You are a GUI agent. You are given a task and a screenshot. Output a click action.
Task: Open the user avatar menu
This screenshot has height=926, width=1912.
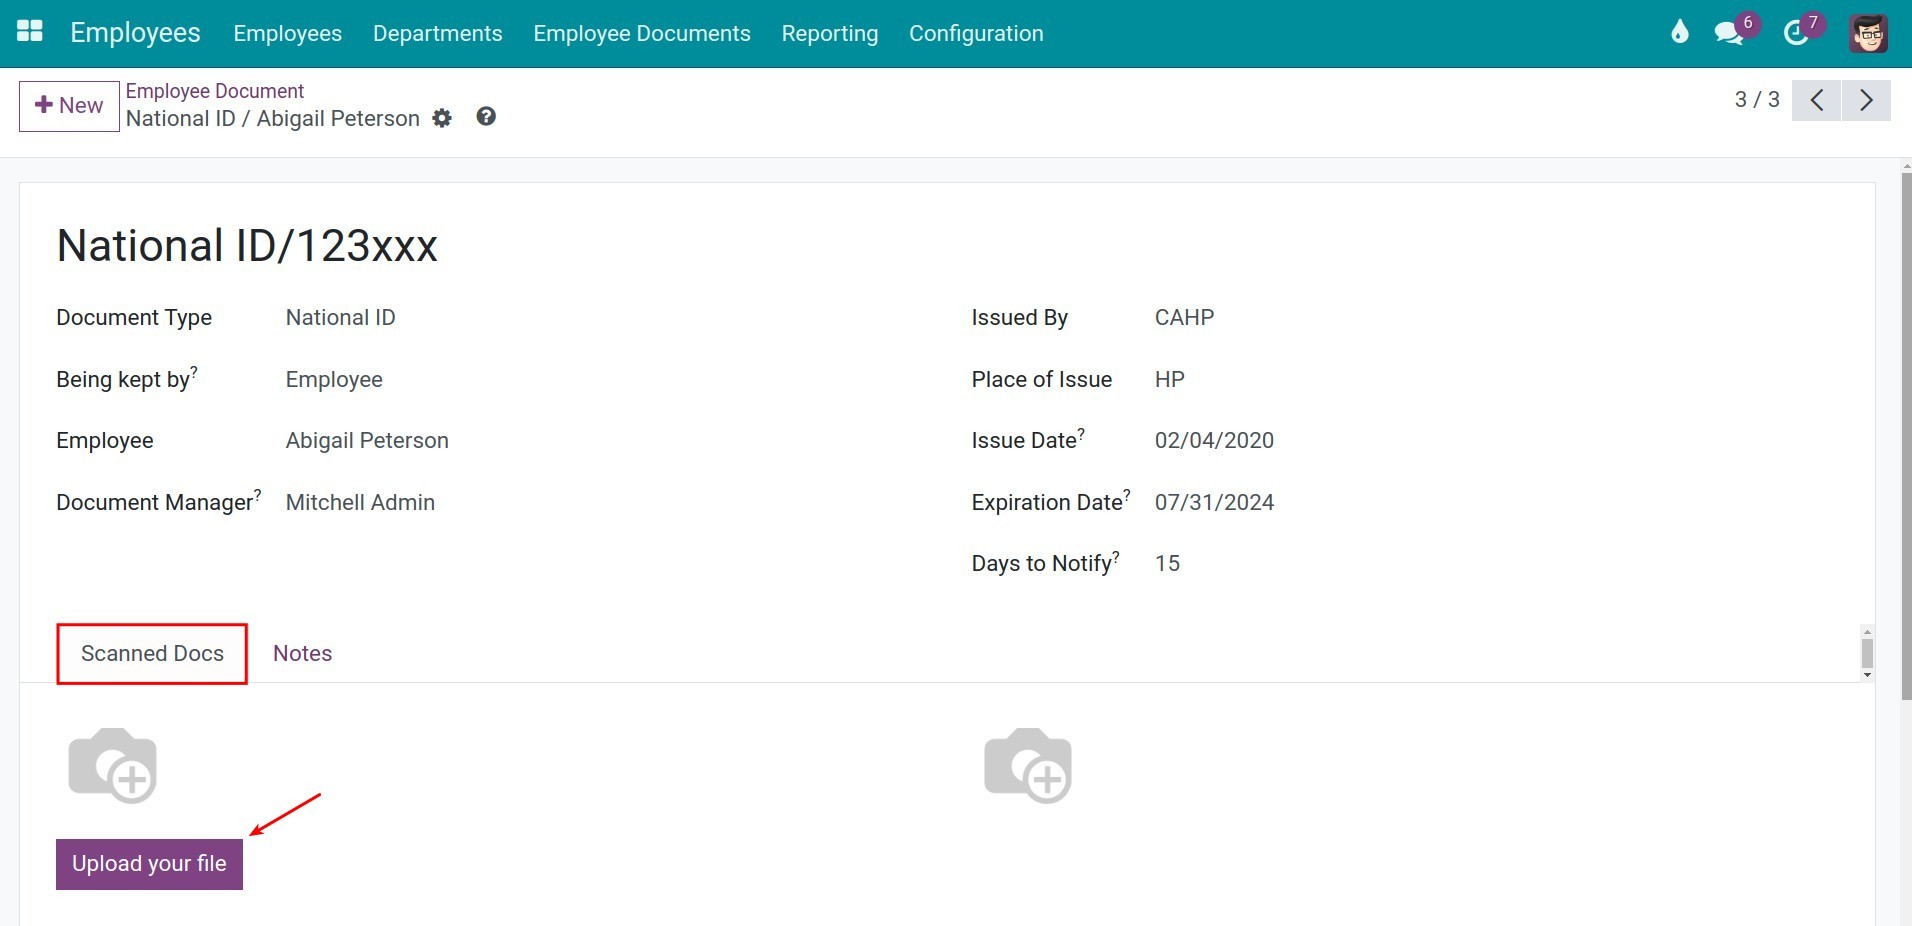(x=1868, y=34)
